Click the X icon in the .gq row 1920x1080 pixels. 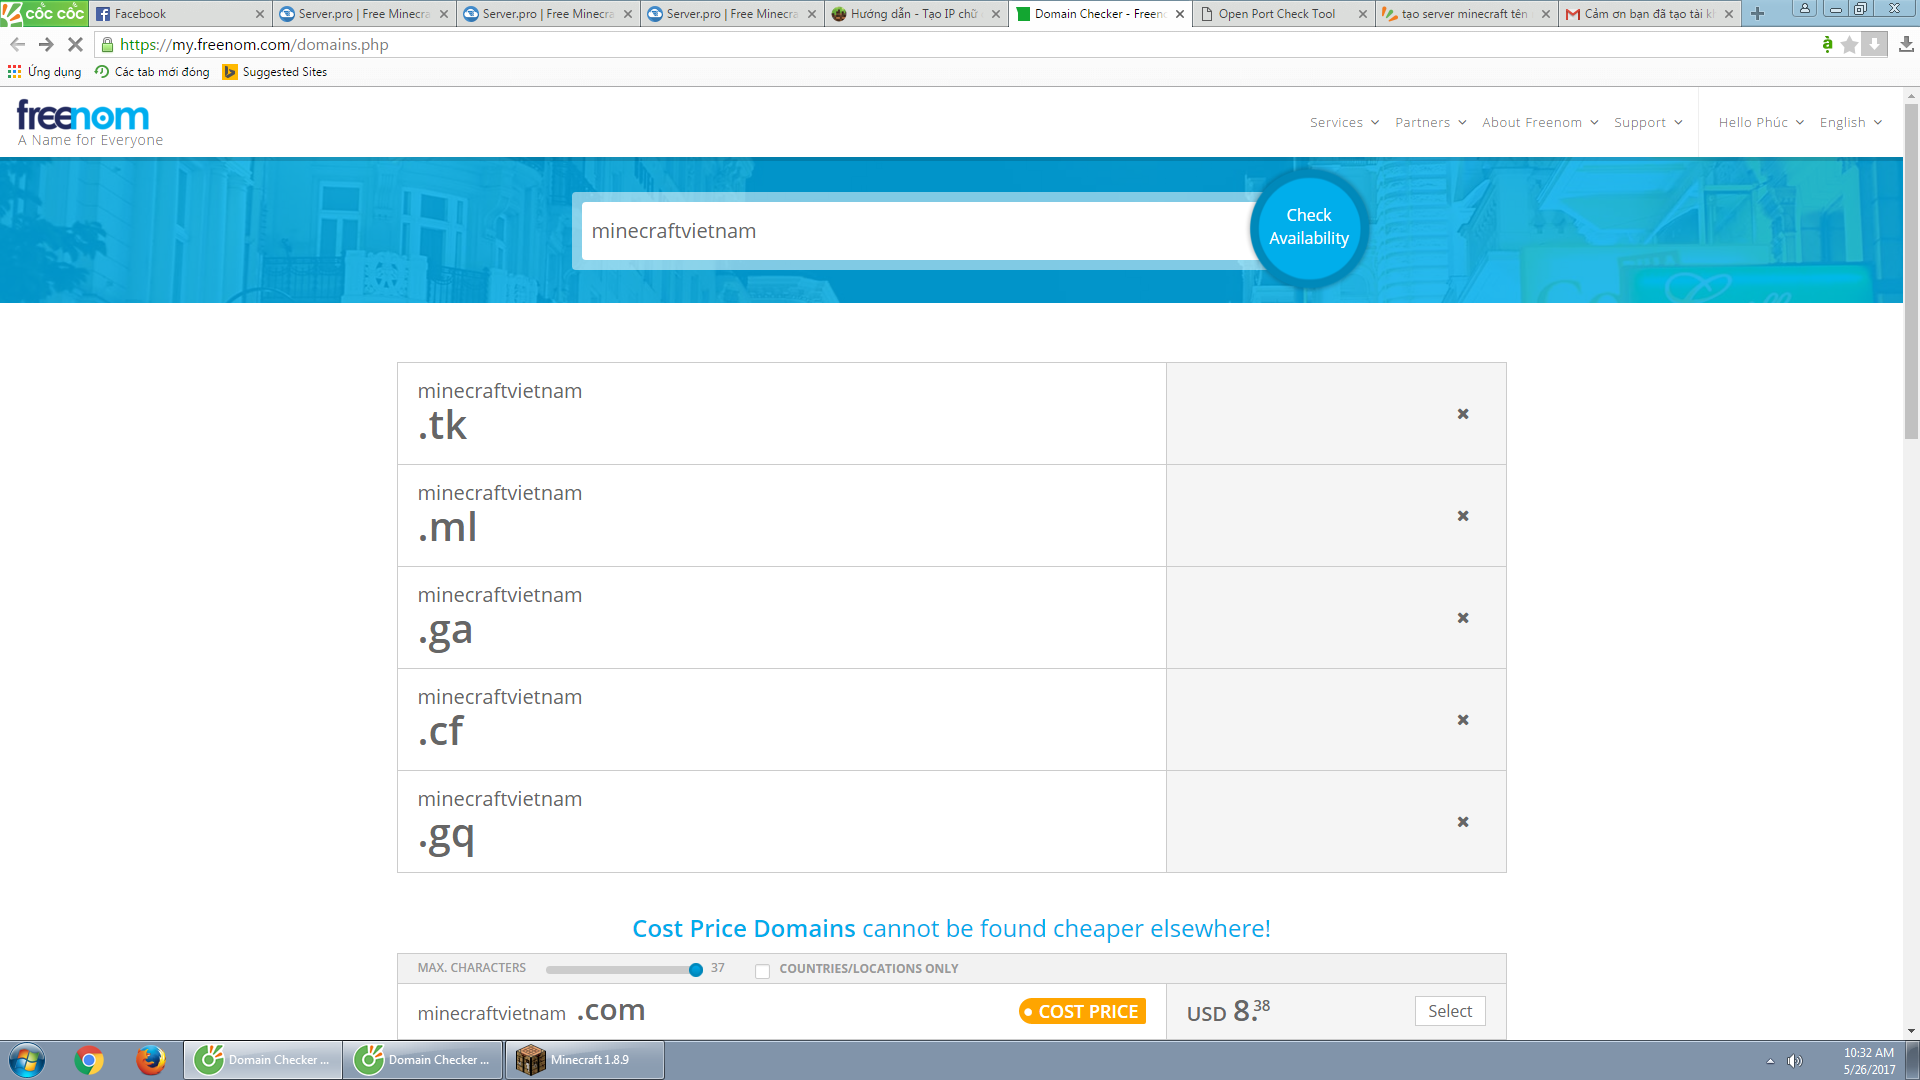click(1463, 822)
